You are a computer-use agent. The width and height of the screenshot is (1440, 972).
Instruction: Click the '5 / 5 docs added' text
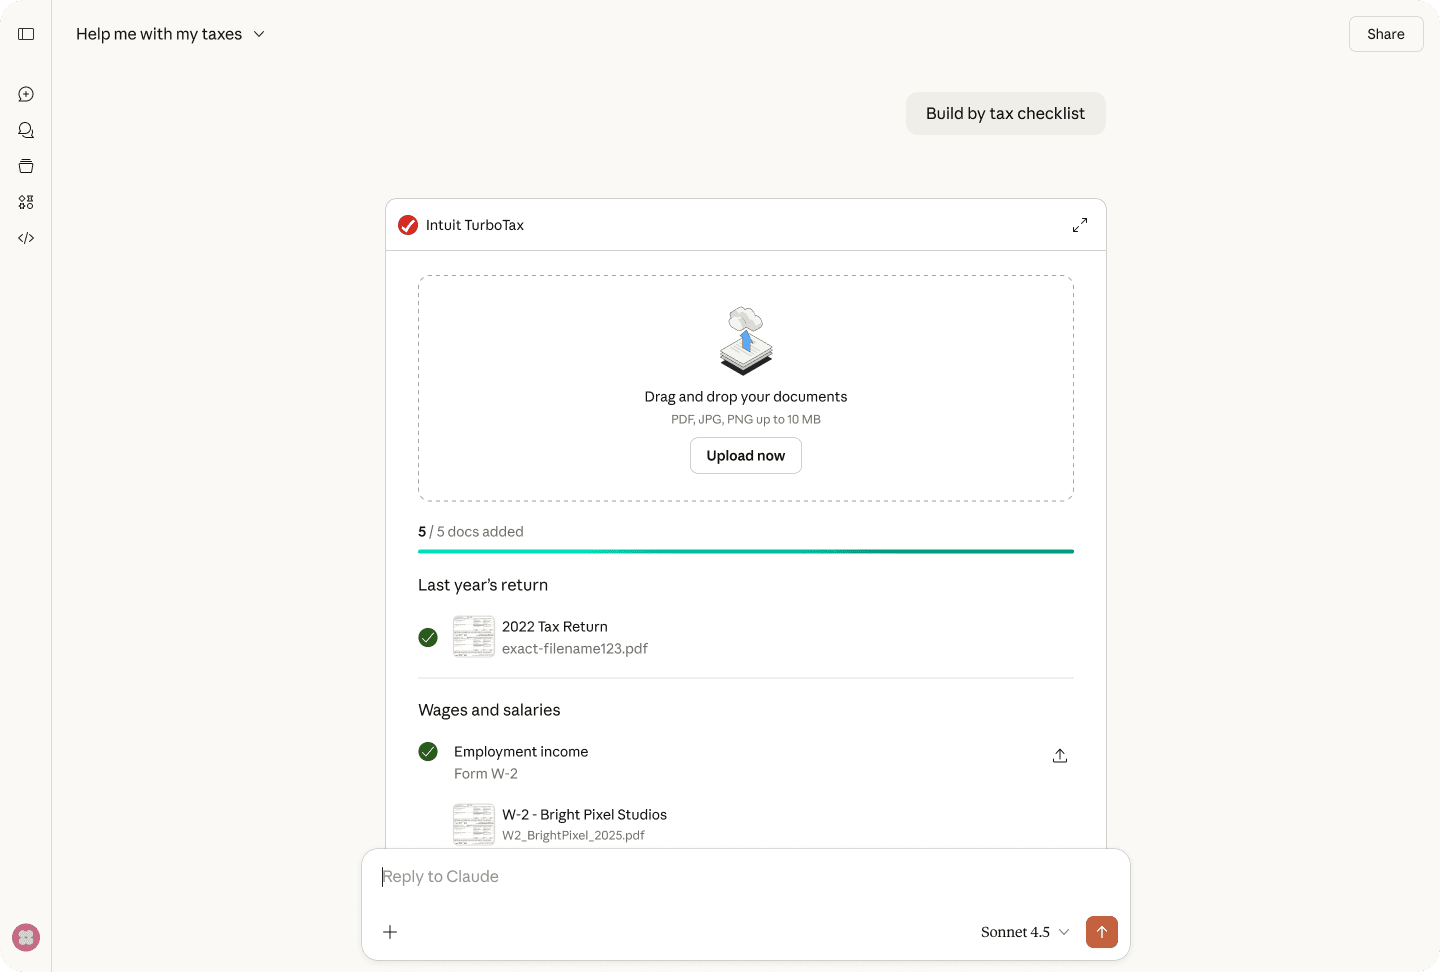point(471,532)
